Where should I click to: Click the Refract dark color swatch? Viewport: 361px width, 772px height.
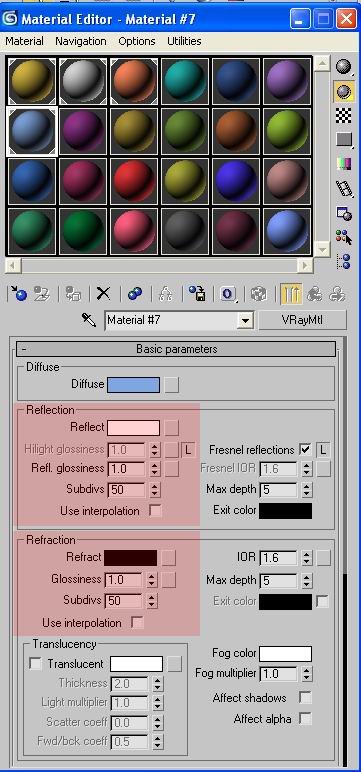[x=131, y=558]
